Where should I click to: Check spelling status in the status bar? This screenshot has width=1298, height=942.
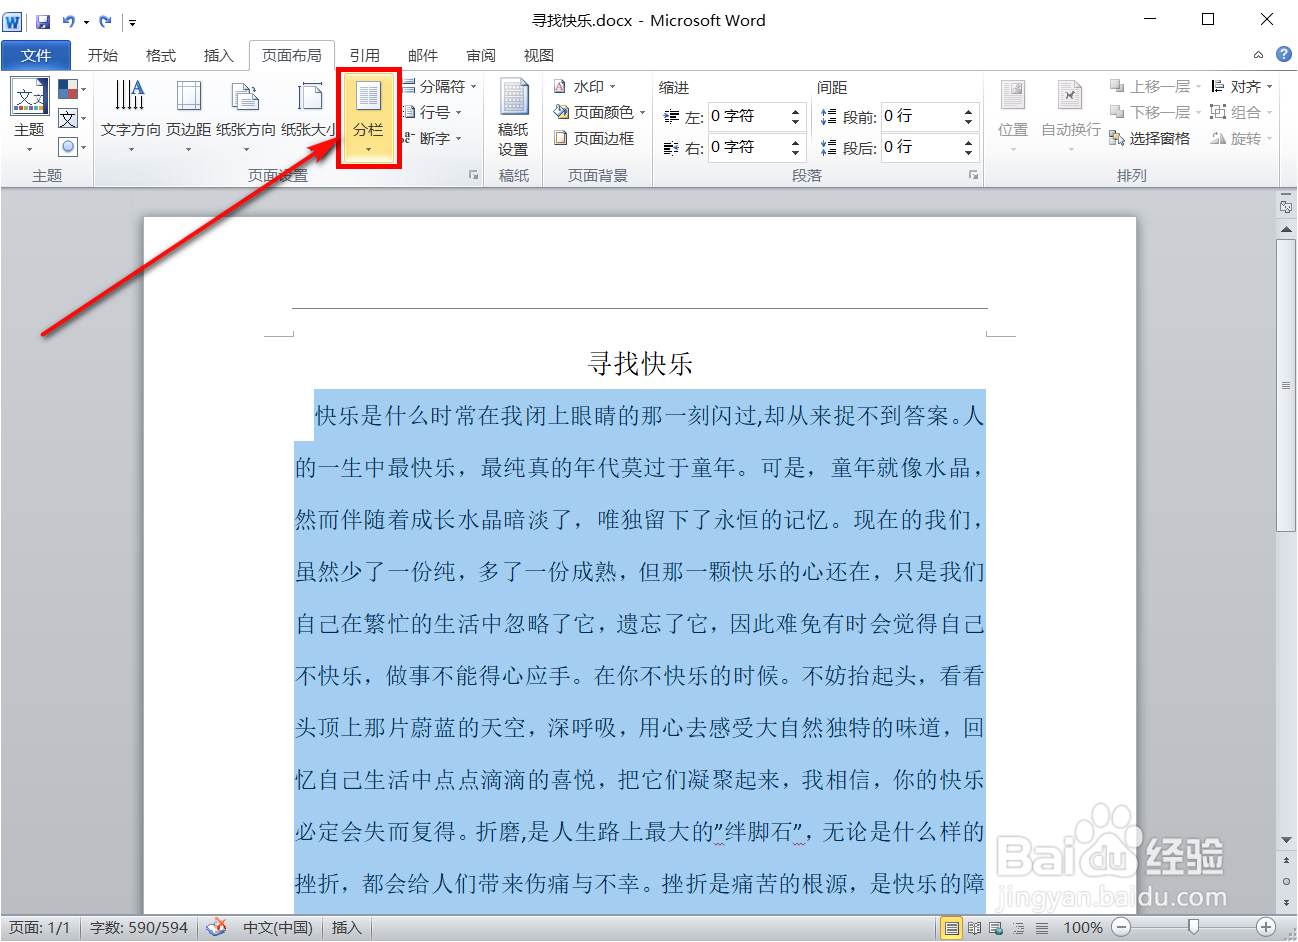tap(217, 928)
